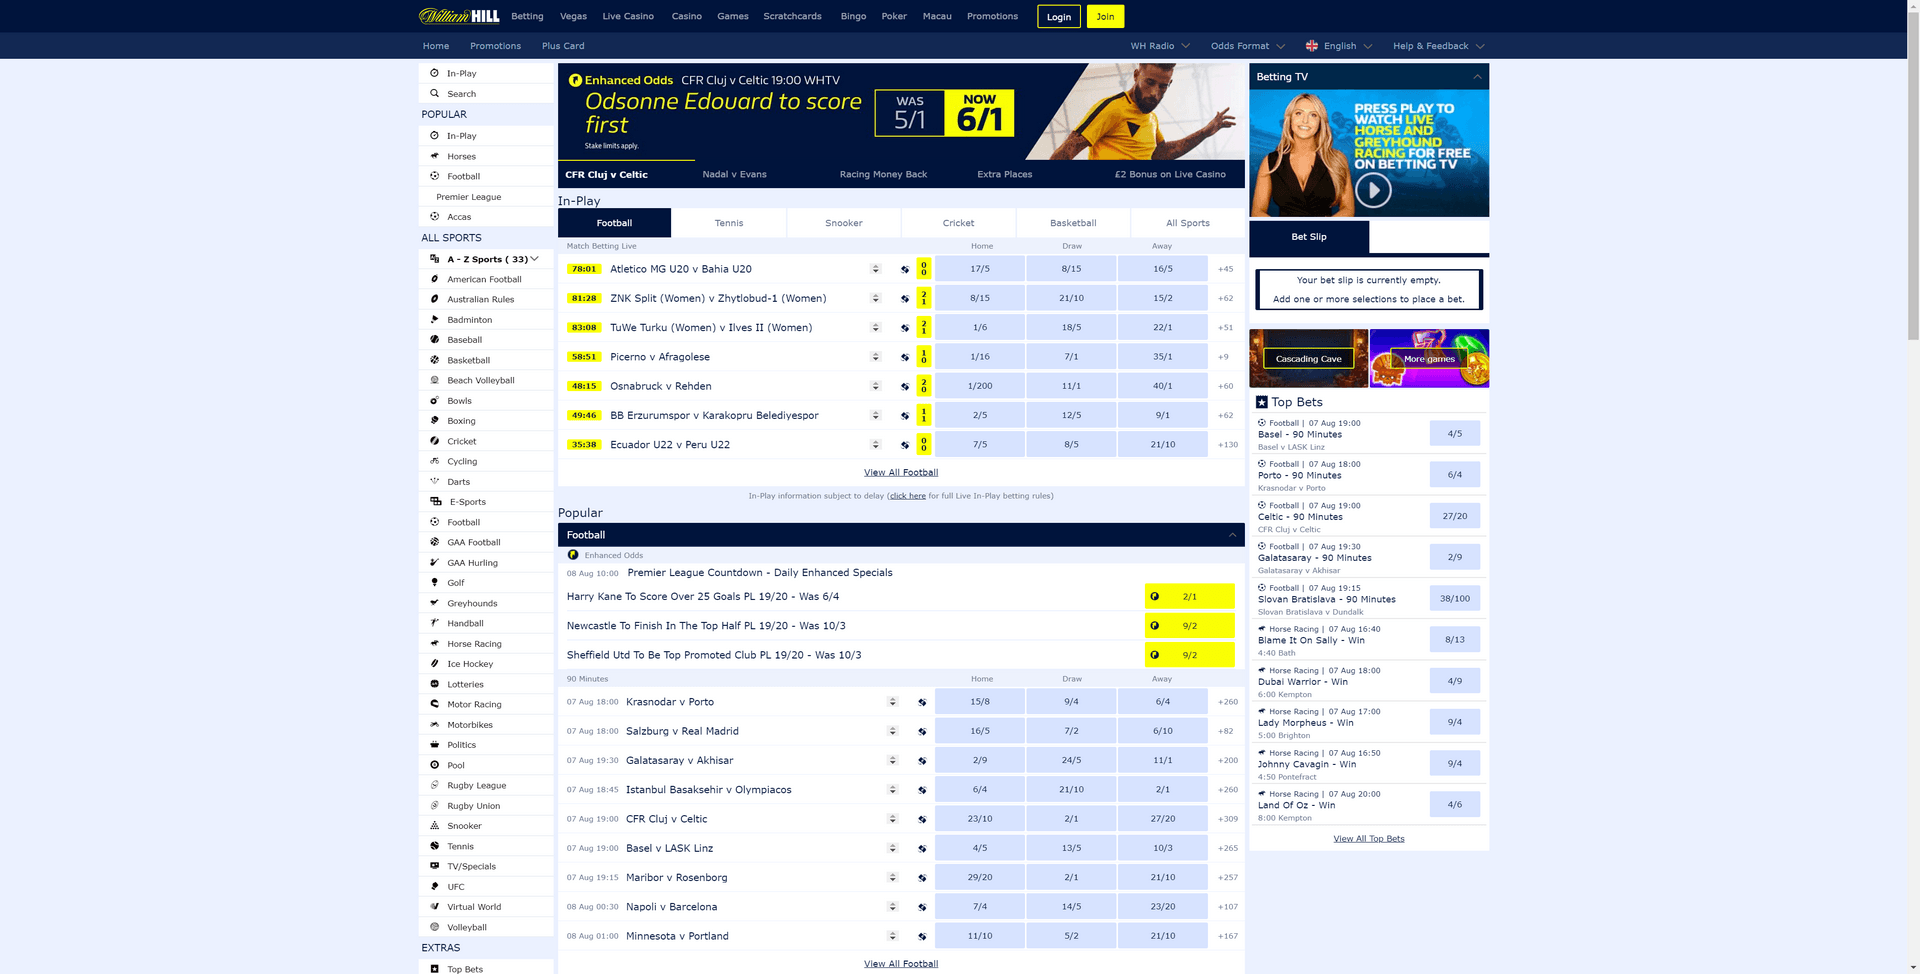Select the Racing Money Back banner tab
This screenshot has height=974, width=1920.
coord(883,174)
